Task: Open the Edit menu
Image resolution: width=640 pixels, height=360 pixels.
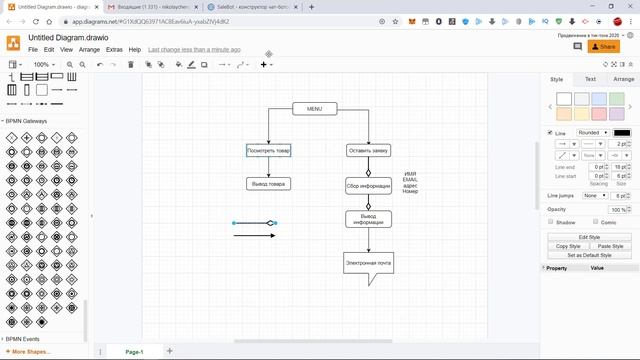Action: [x=49, y=49]
